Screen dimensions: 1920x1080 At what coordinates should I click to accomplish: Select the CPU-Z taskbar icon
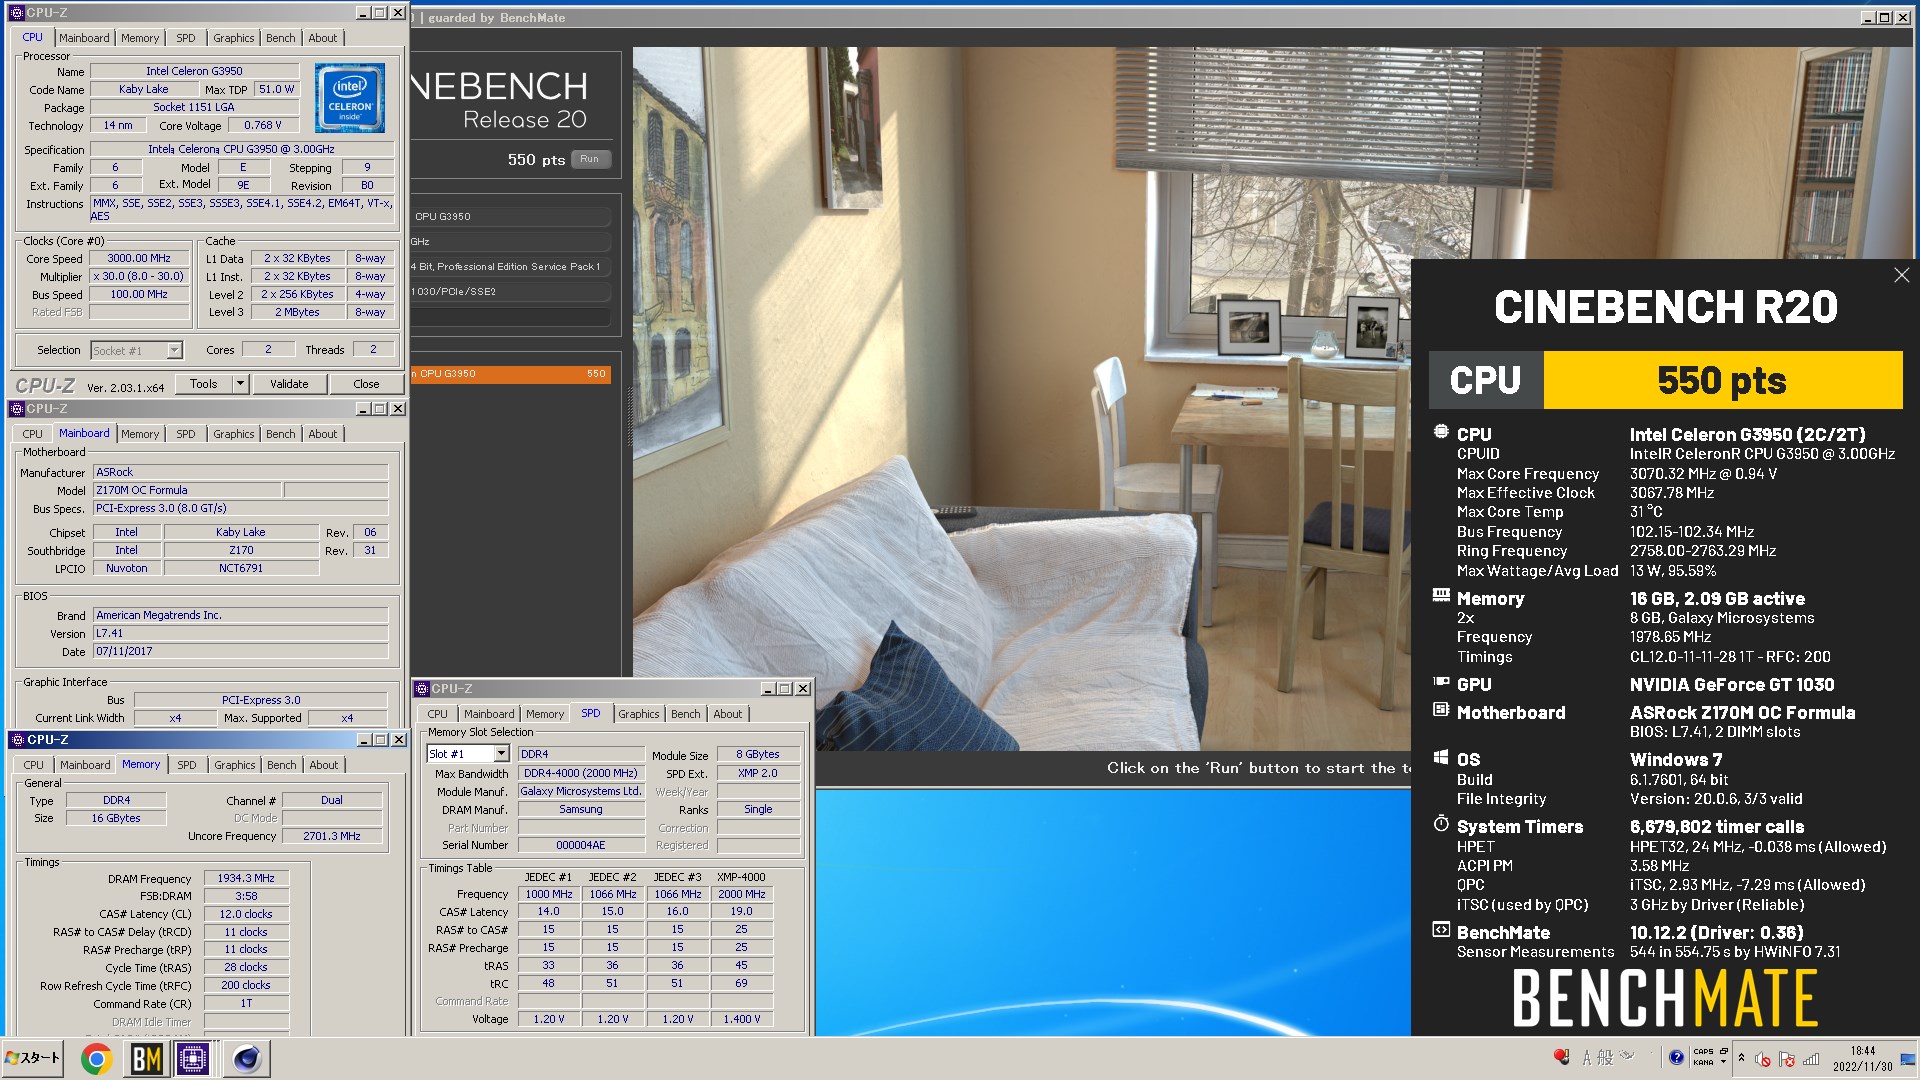coord(193,1058)
